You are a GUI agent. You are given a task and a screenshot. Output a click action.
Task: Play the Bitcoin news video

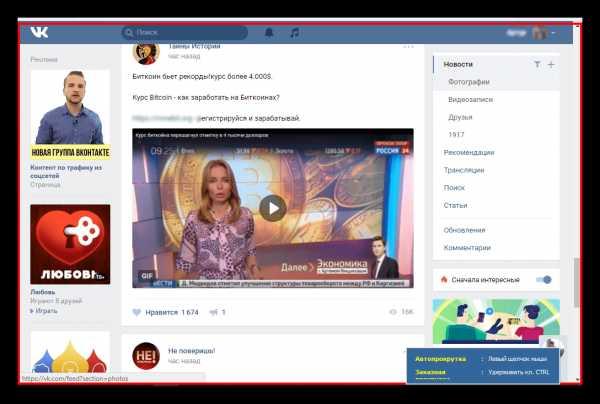click(x=273, y=208)
